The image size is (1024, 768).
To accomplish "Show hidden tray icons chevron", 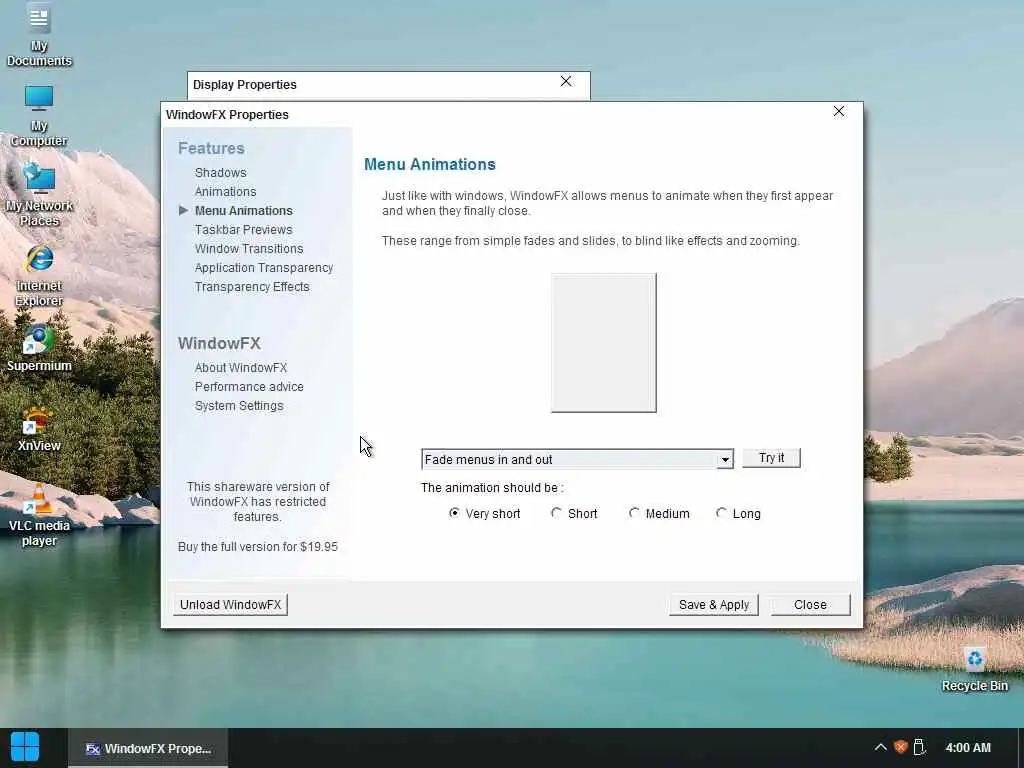I will (x=880, y=747).
